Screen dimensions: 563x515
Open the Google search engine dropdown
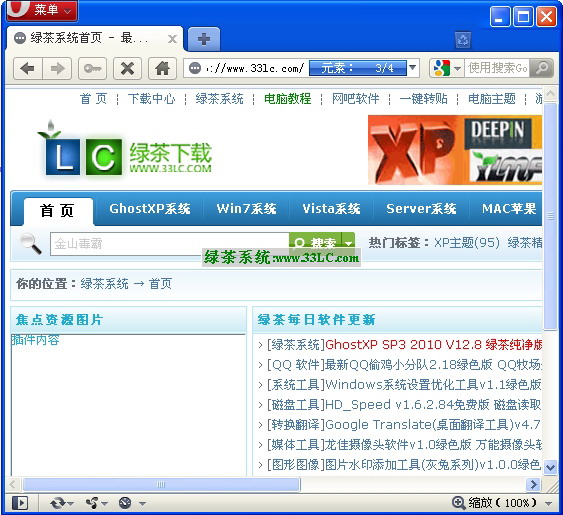click(446, 68)
